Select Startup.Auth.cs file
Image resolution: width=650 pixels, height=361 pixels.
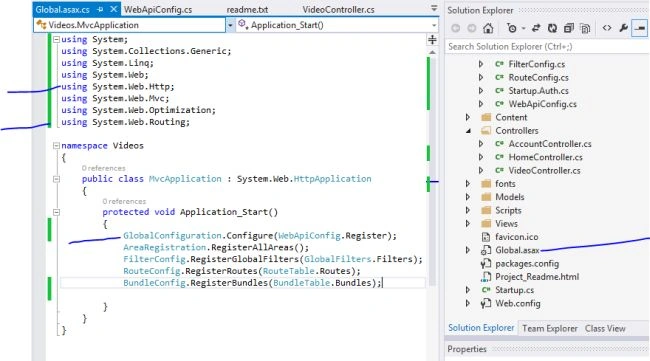tap(538, 91)
